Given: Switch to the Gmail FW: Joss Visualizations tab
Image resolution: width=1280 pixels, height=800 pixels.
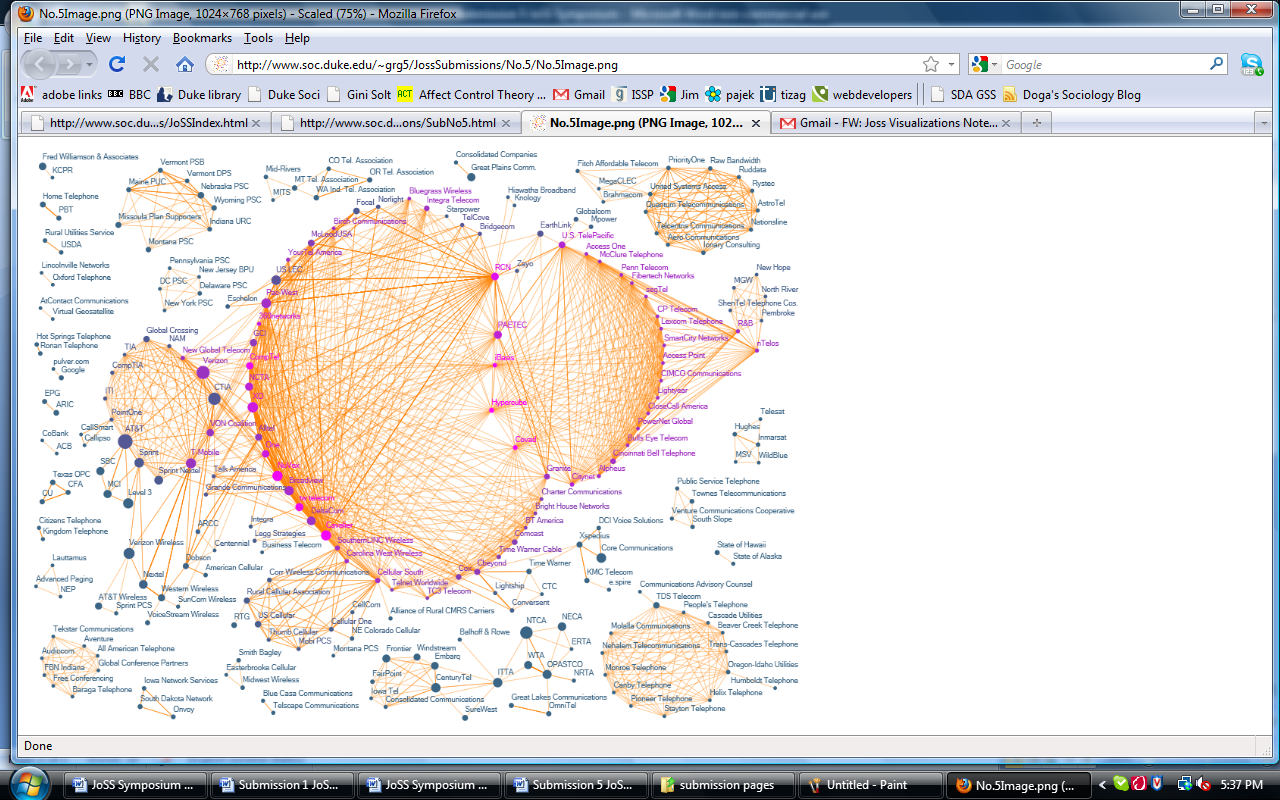Looking at the screenshot, I should (x=897, y=123).
